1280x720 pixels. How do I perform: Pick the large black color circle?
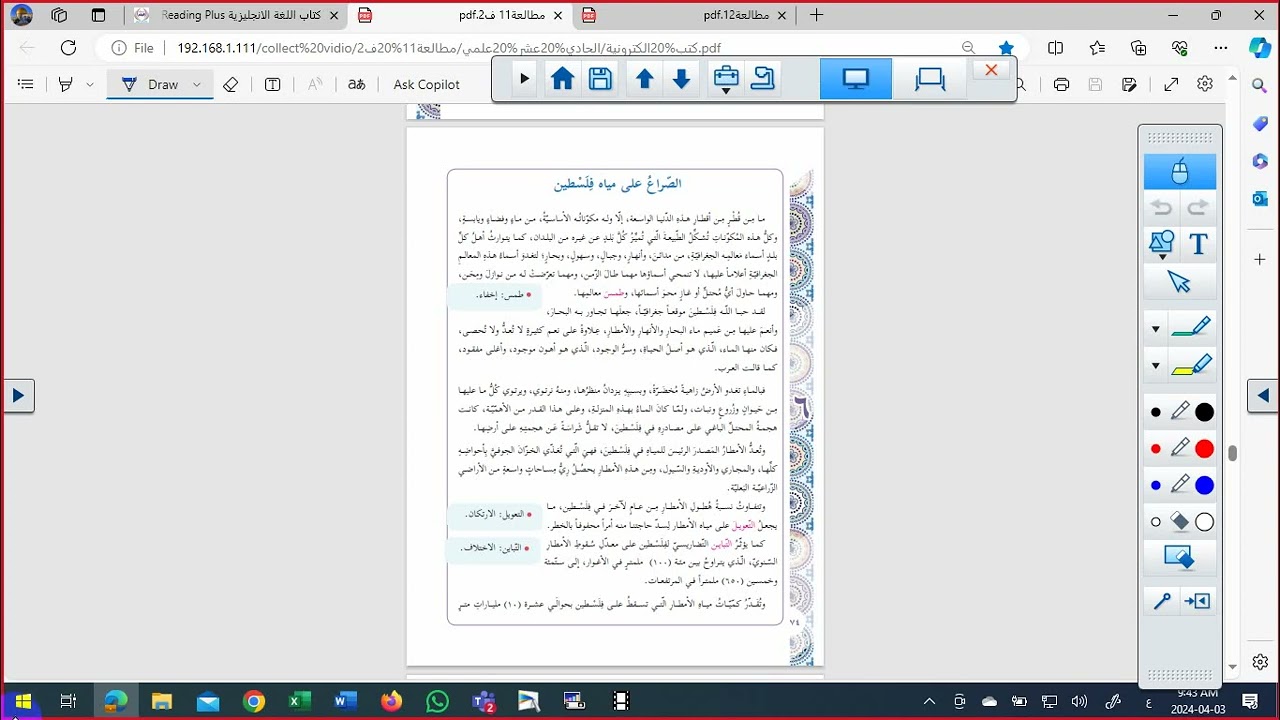click(x=1204, y=412)
